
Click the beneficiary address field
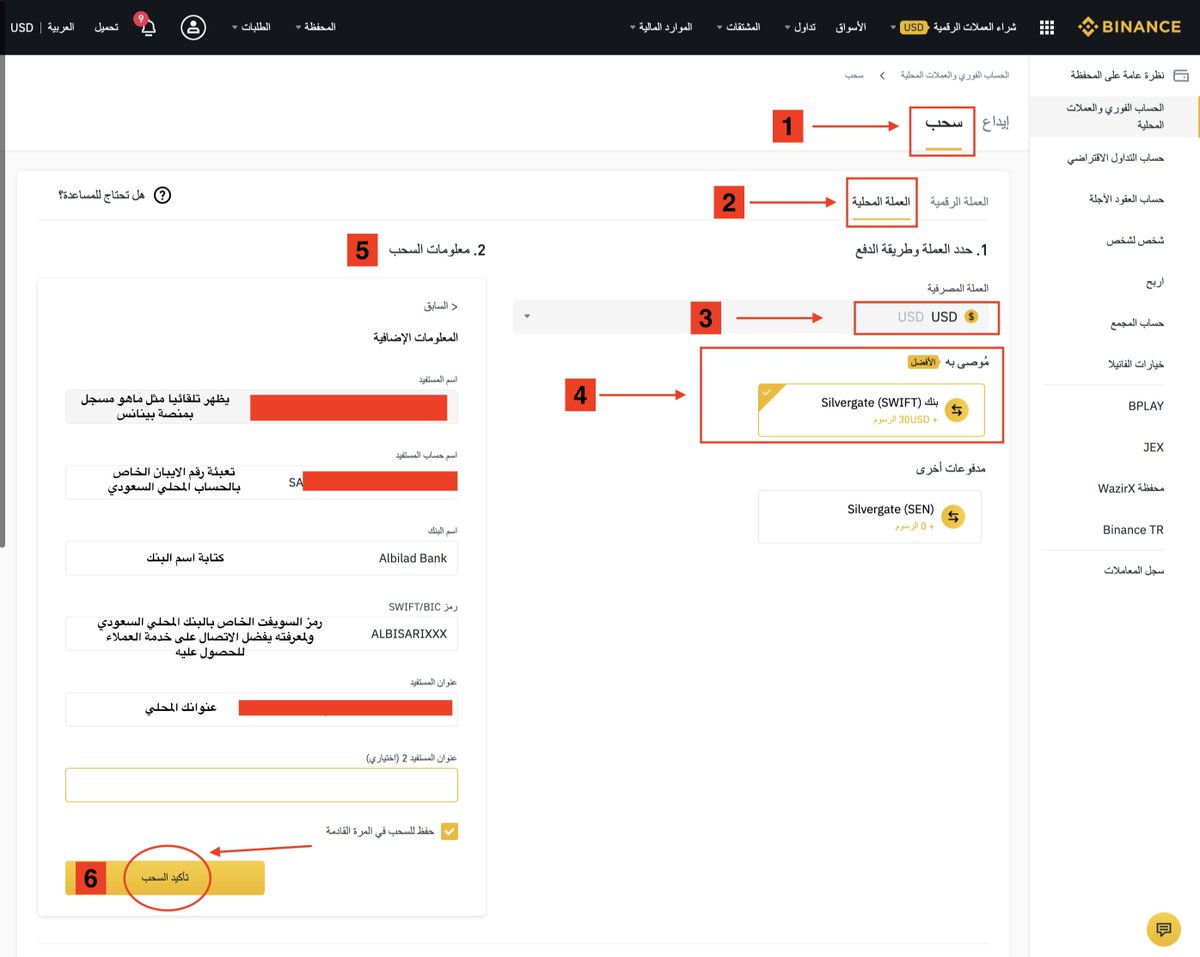(x=261, y=709)
